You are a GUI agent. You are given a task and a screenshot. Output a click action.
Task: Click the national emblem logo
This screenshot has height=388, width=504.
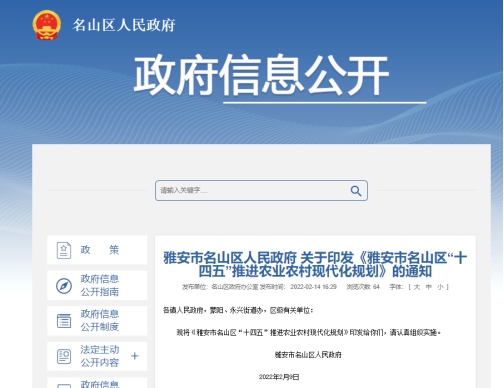47,25
